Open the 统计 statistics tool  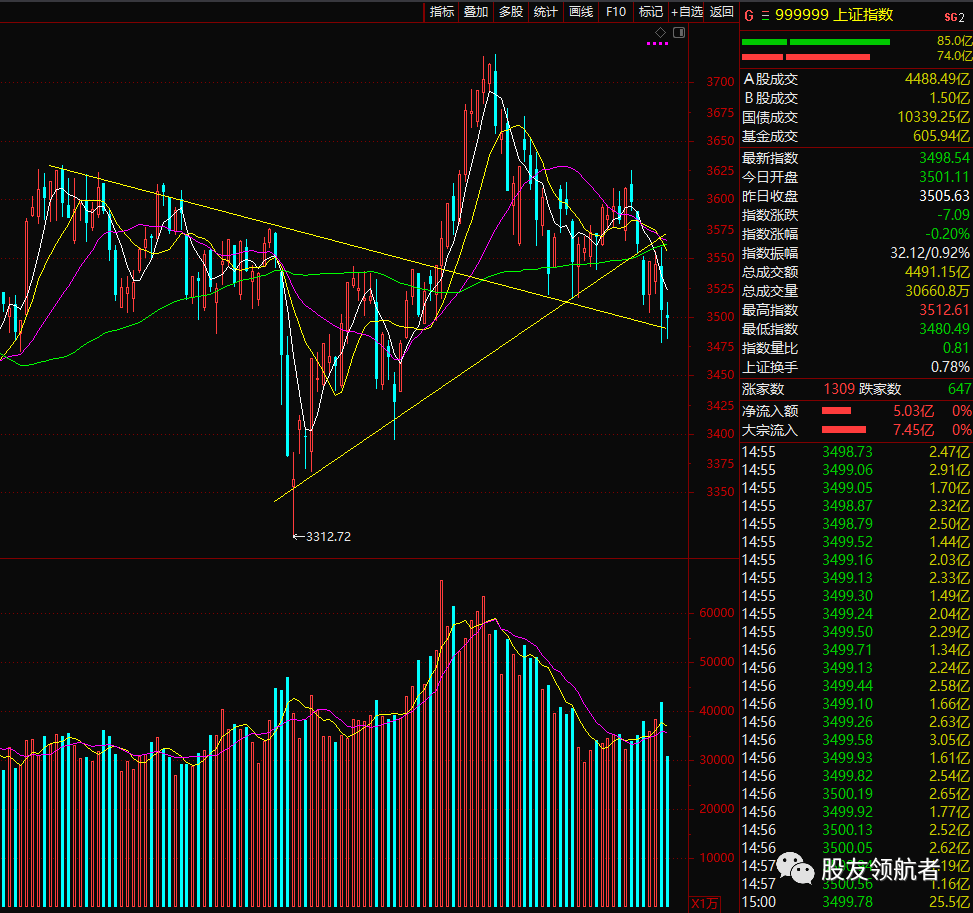coord(546,12)
